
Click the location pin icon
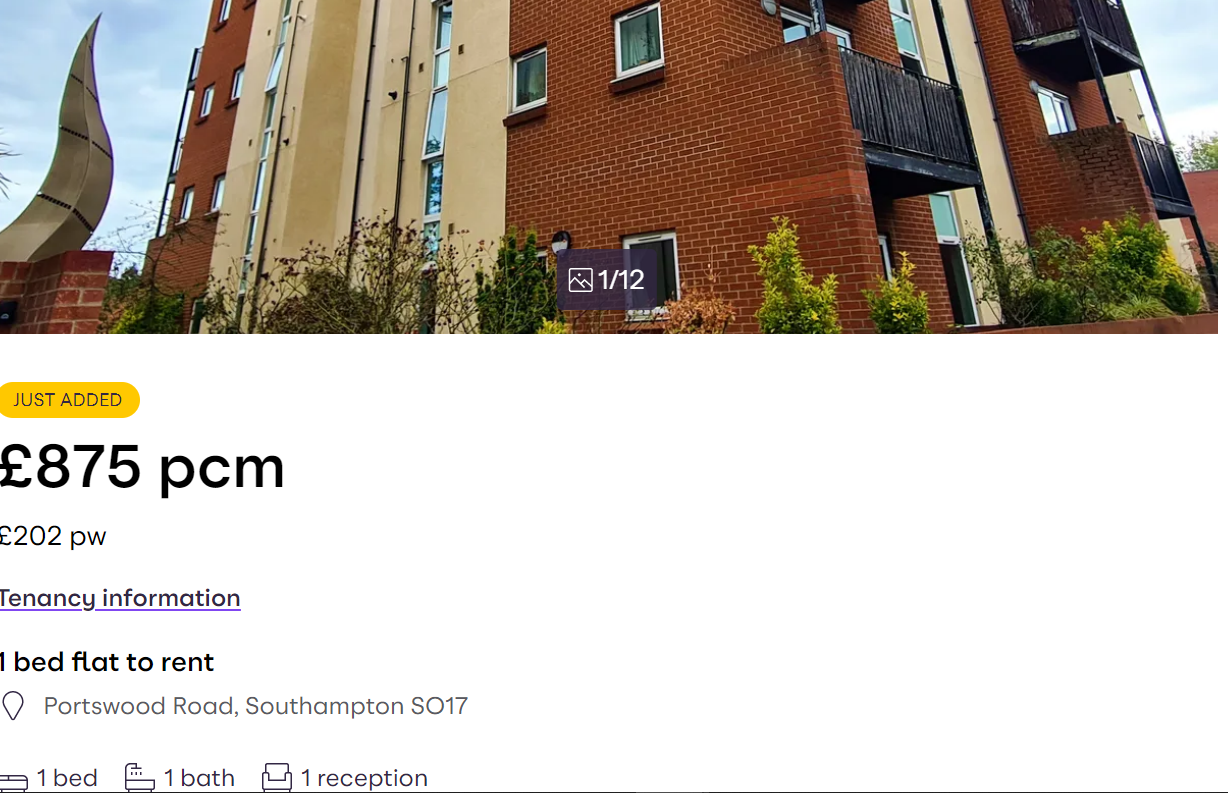click(13, 706)
